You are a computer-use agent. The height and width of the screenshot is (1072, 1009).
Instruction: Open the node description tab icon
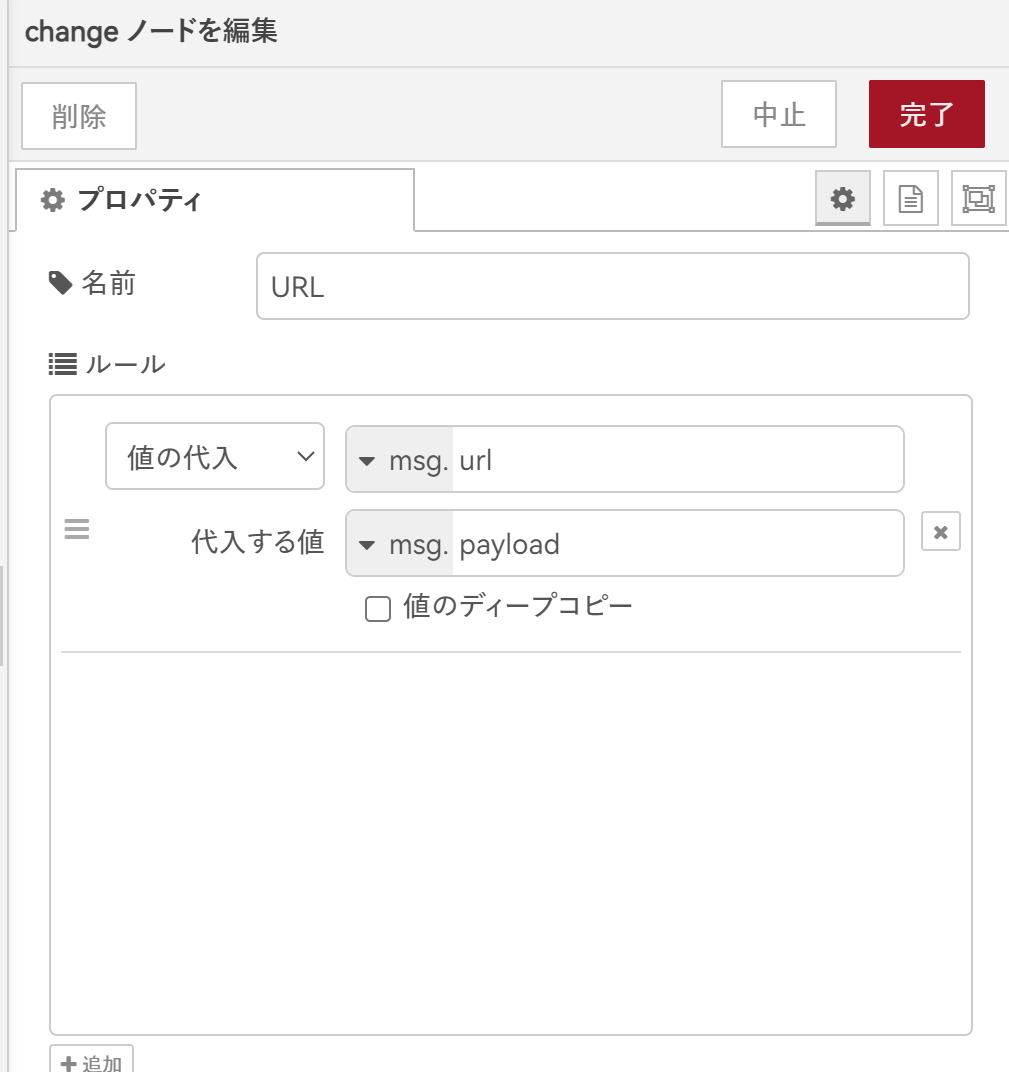coord(910,198)
